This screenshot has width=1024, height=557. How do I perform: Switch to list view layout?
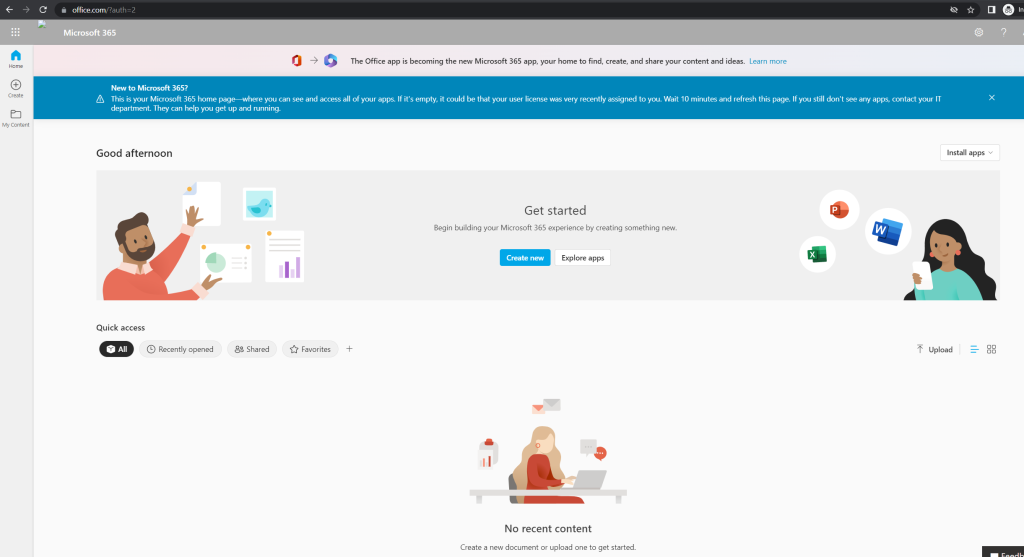click(x=974, y=349)
